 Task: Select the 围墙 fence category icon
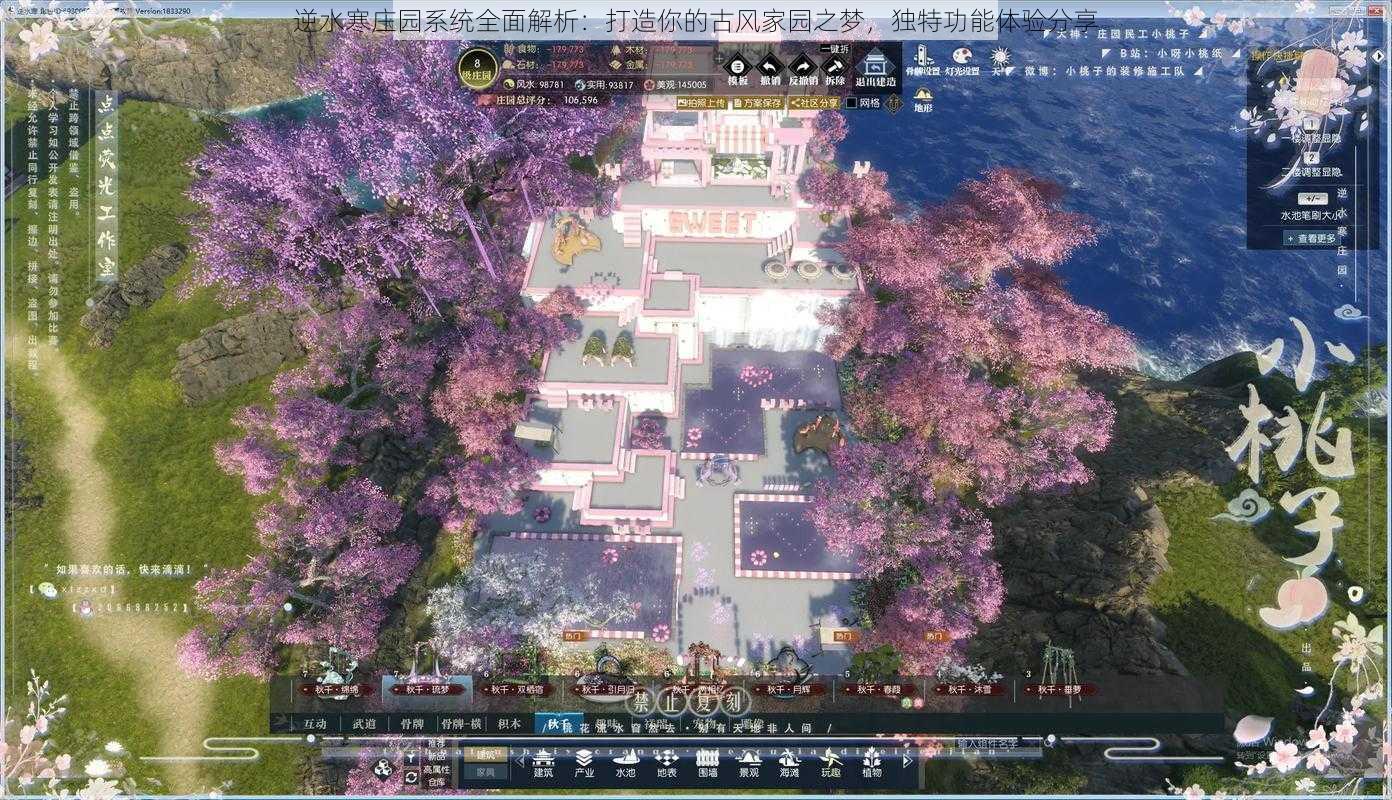tap(707, 764)
